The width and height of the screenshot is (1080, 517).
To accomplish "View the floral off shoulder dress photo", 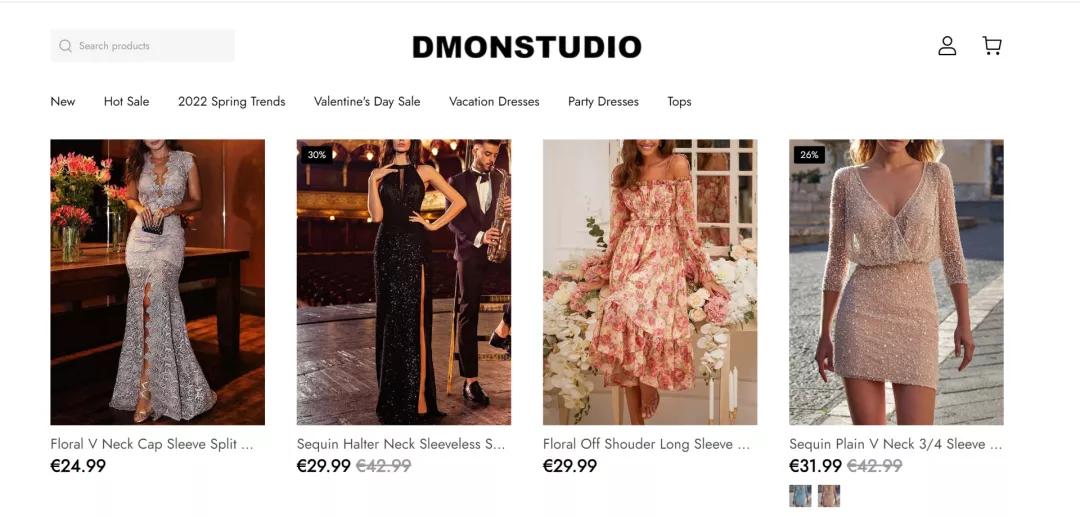I will pos(650,282).
